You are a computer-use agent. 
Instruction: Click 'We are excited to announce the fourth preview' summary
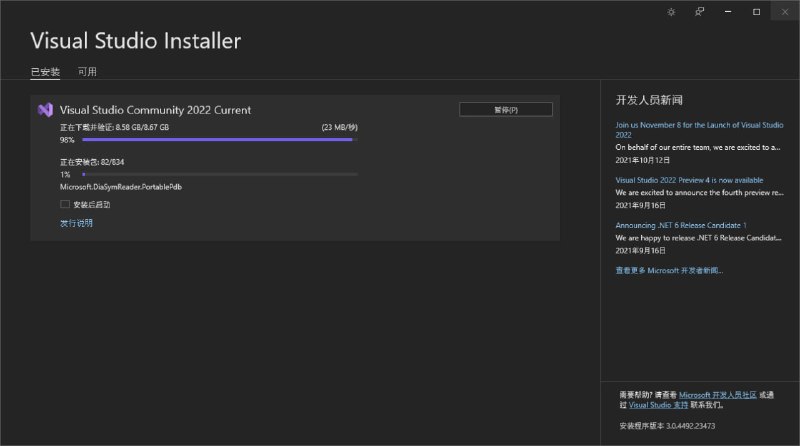pos(699,192)
